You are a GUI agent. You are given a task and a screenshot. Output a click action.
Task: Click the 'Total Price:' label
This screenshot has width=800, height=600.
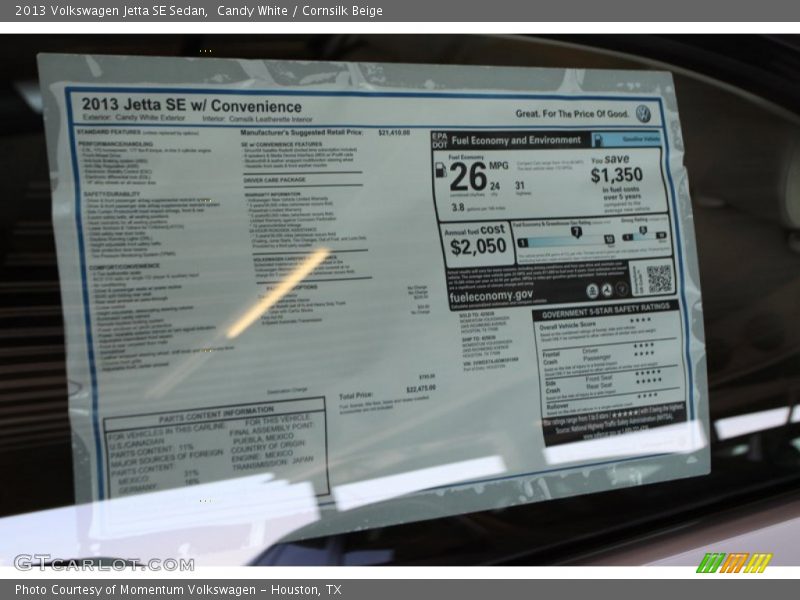(356, 396)
